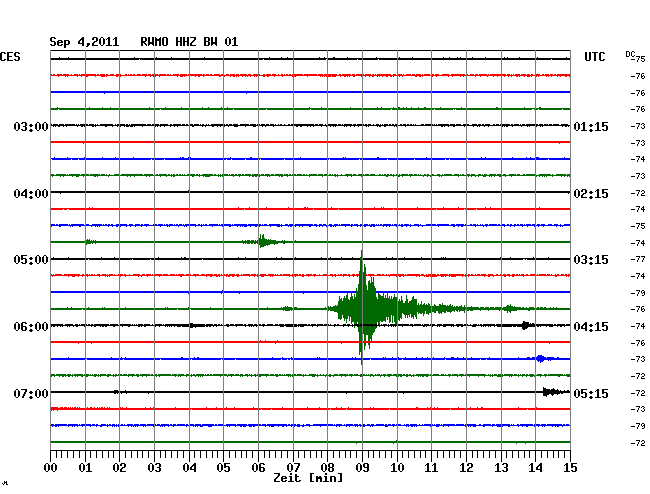Select minute tick label 07

(293, 468)
